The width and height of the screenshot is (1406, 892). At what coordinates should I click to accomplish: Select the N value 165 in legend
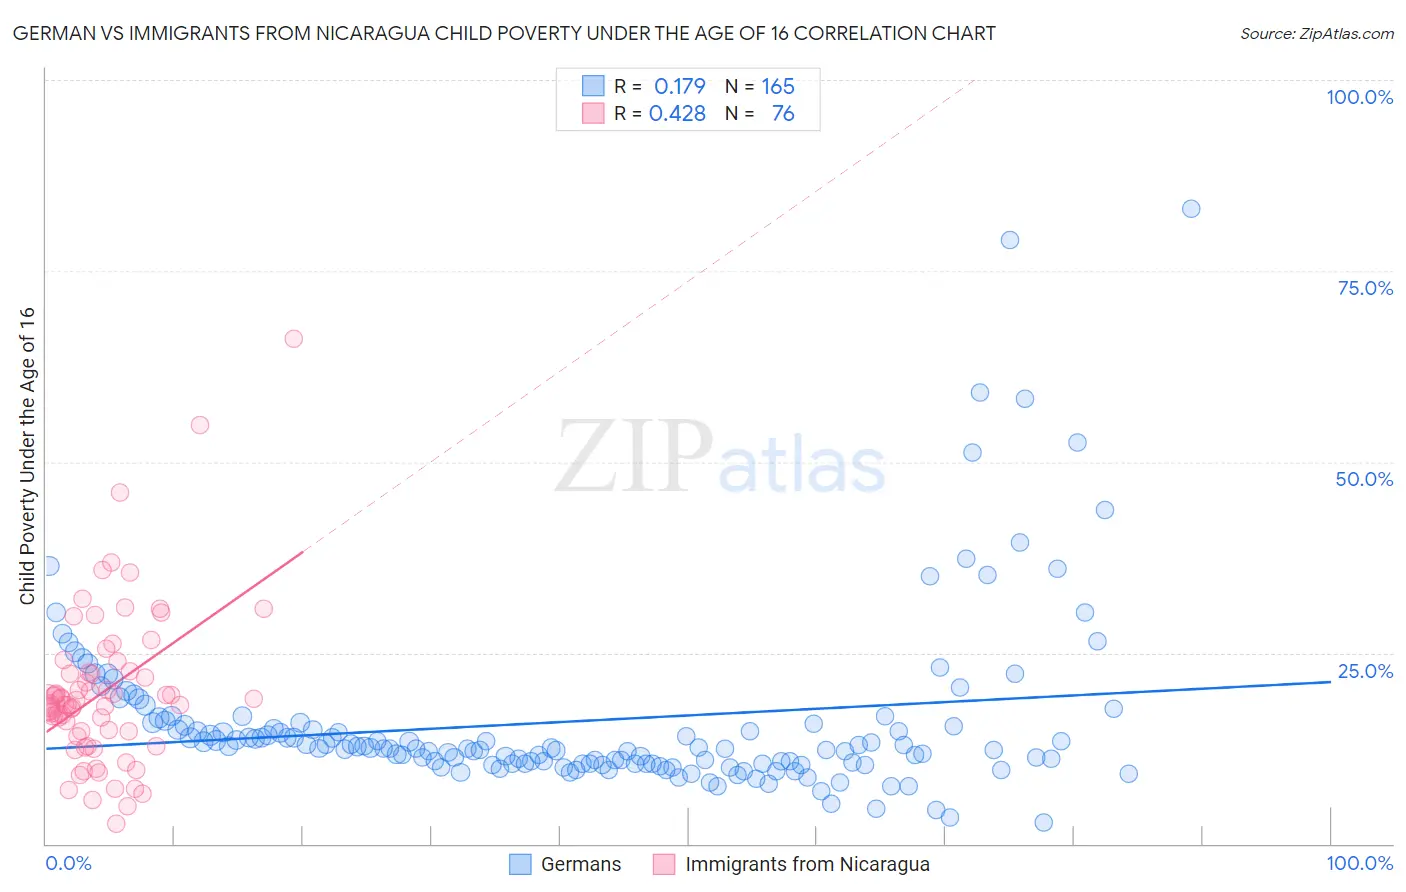pyautogui.click(x=778, y=86)
